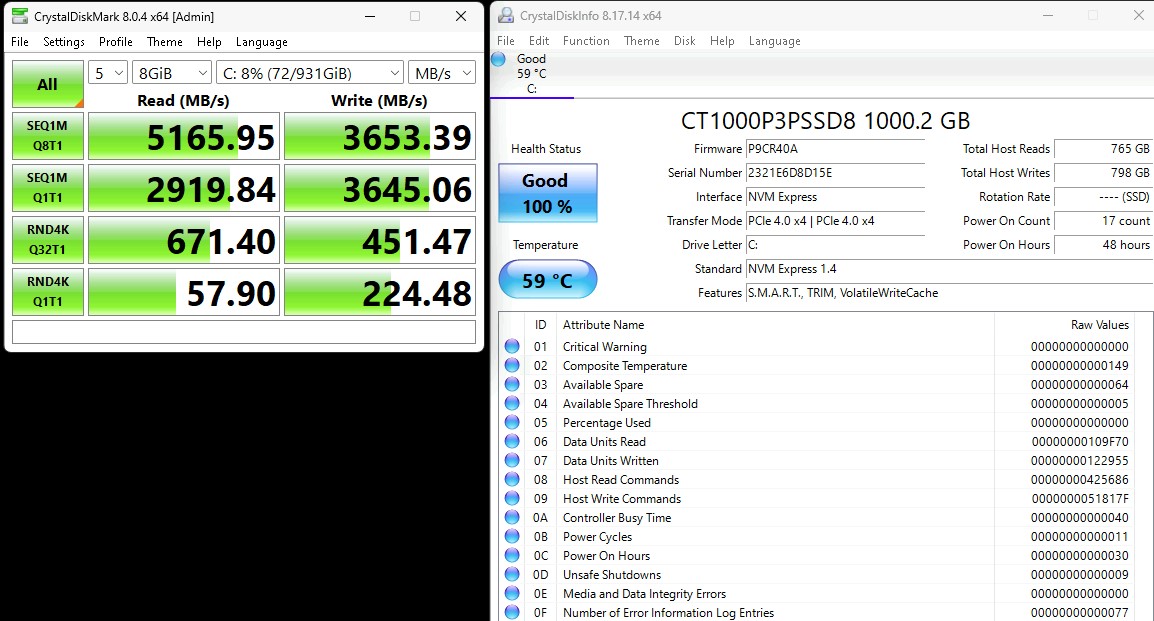Click the Total Host Writes value 798 GB
Screen dimensions: 1154x621
(1103, 173)
